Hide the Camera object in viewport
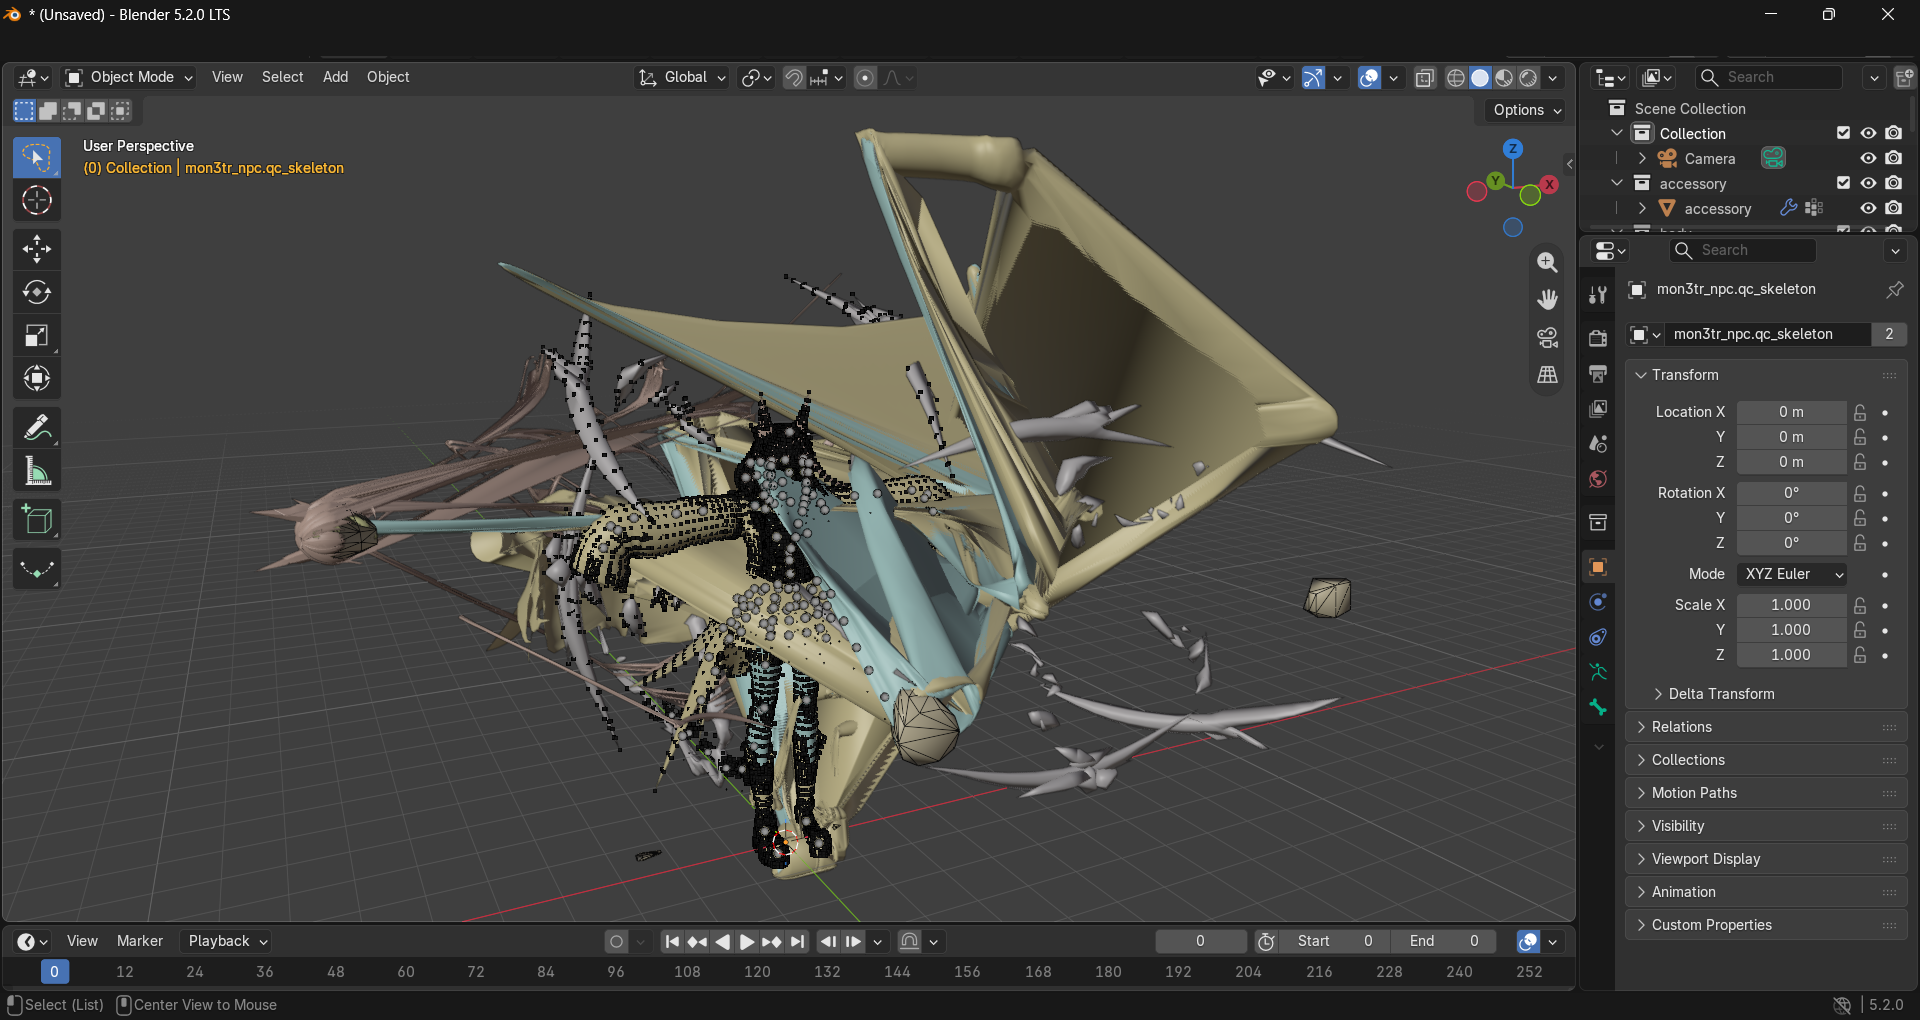Viewport: 1920px width, 1020px height. coord(1868,158)
